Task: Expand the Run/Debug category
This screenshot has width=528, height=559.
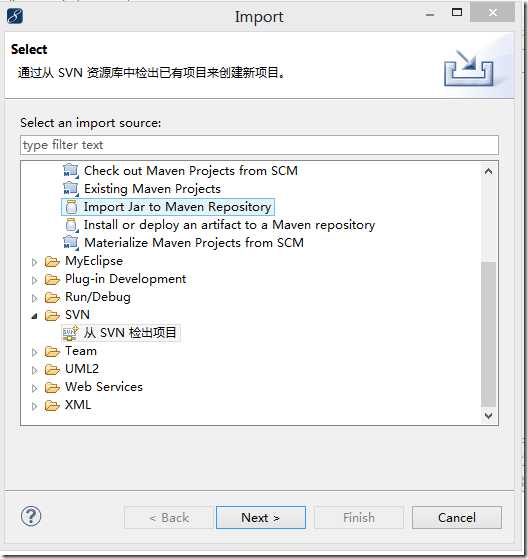Action: pos(34,298)
